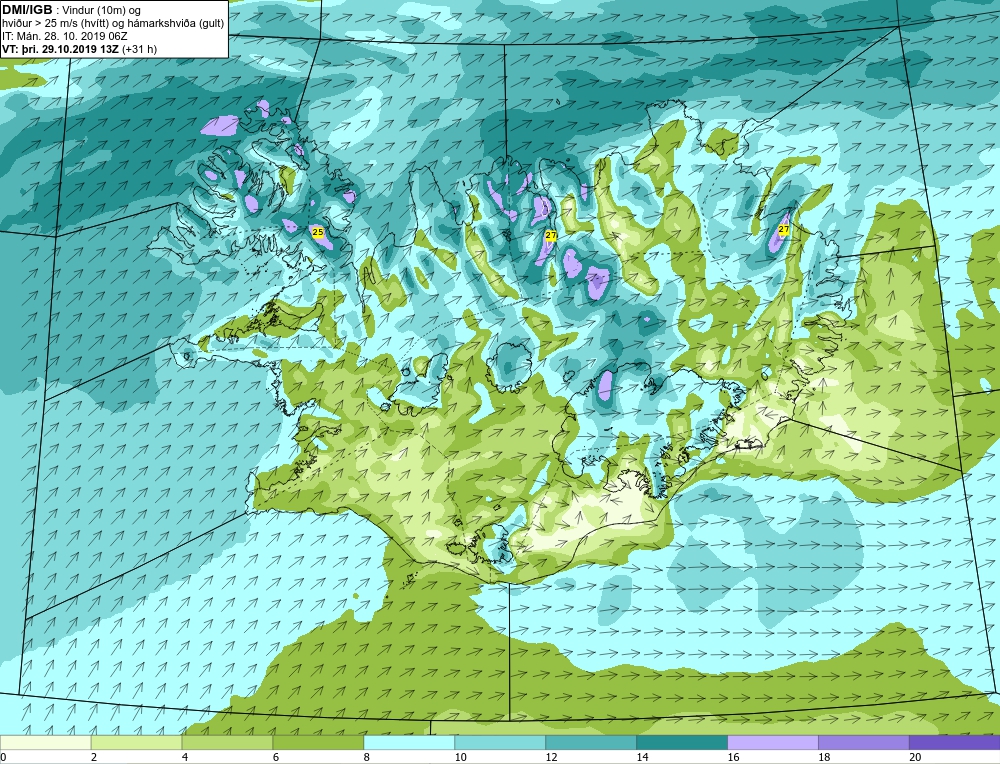The width and height of the screenshot is (1000, 764).
Task: Click the 'Vindur (10m) og' title text
Action: click(102, 10)
